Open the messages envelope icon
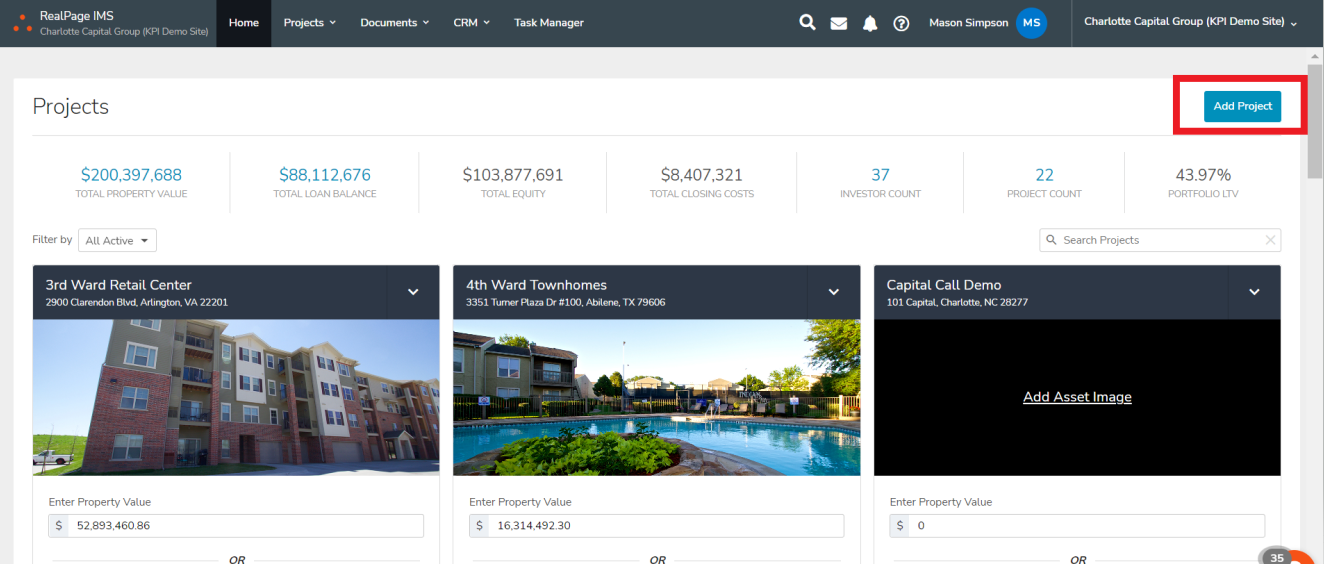1324x564 pixels. click(x=839, y=23)
